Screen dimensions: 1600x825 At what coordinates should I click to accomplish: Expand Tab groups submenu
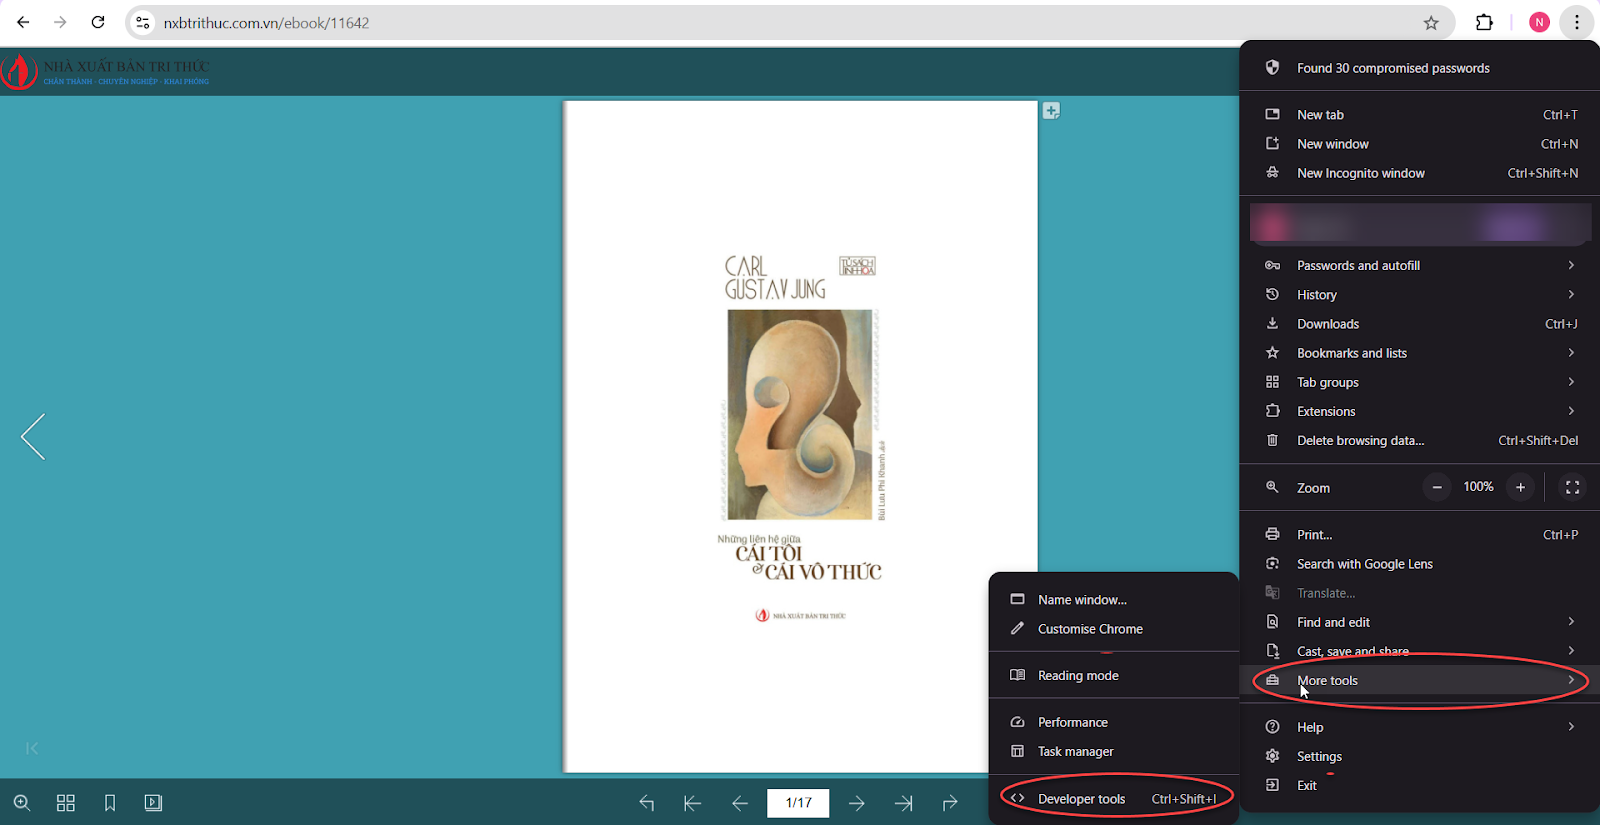click(1419, 382)
